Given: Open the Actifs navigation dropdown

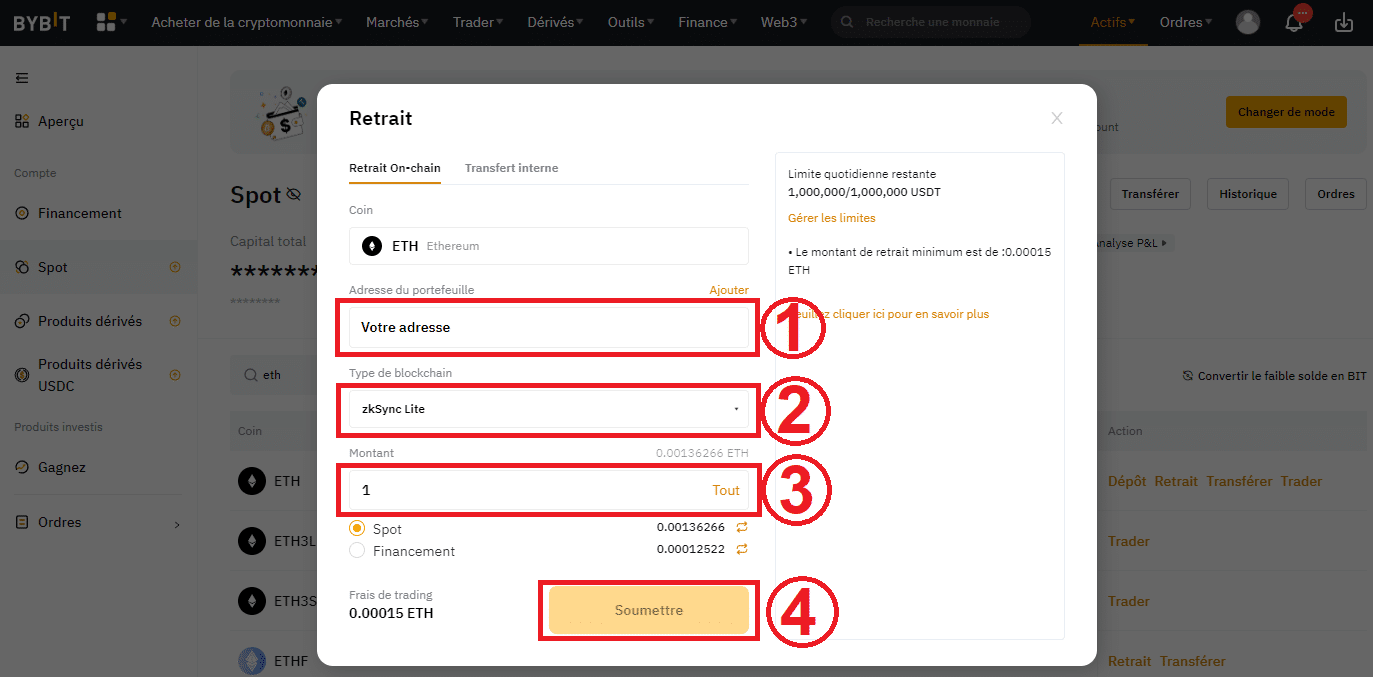Looking at the screenshot, I should [1112, 20].
